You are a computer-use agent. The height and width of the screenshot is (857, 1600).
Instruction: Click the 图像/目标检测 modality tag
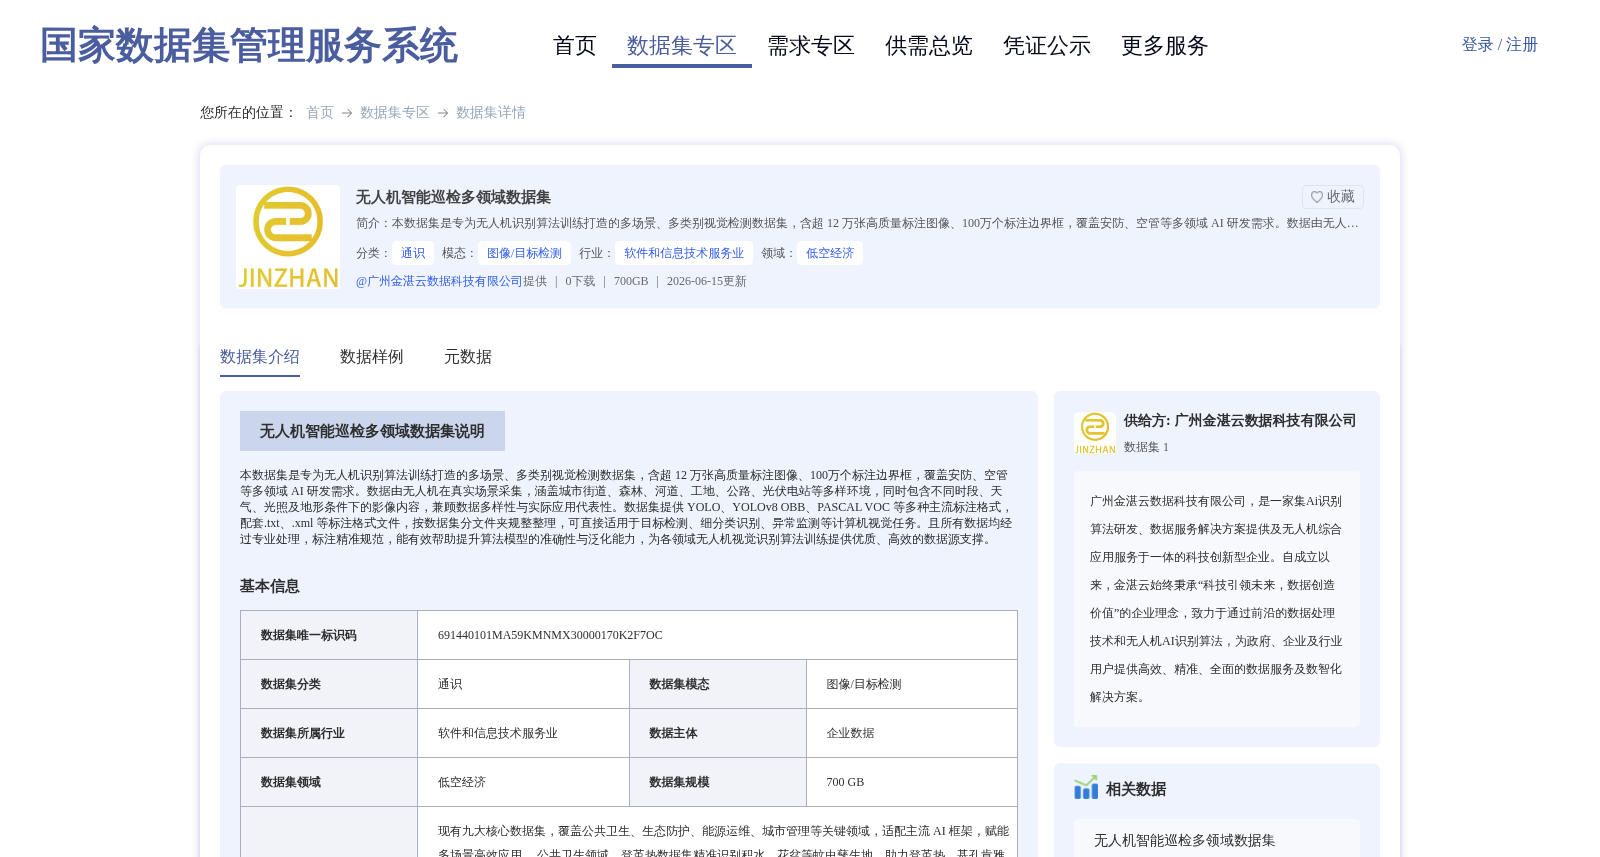[524, 253]
